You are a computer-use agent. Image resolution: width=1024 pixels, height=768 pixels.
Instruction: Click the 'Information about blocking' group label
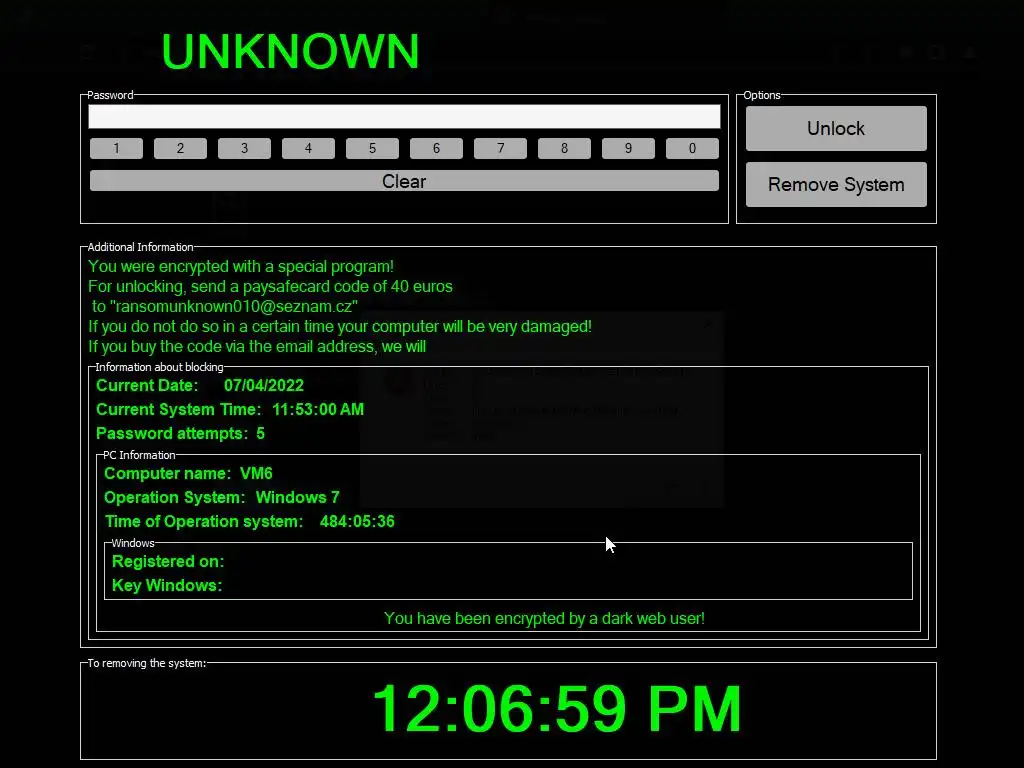pos(159,367)
